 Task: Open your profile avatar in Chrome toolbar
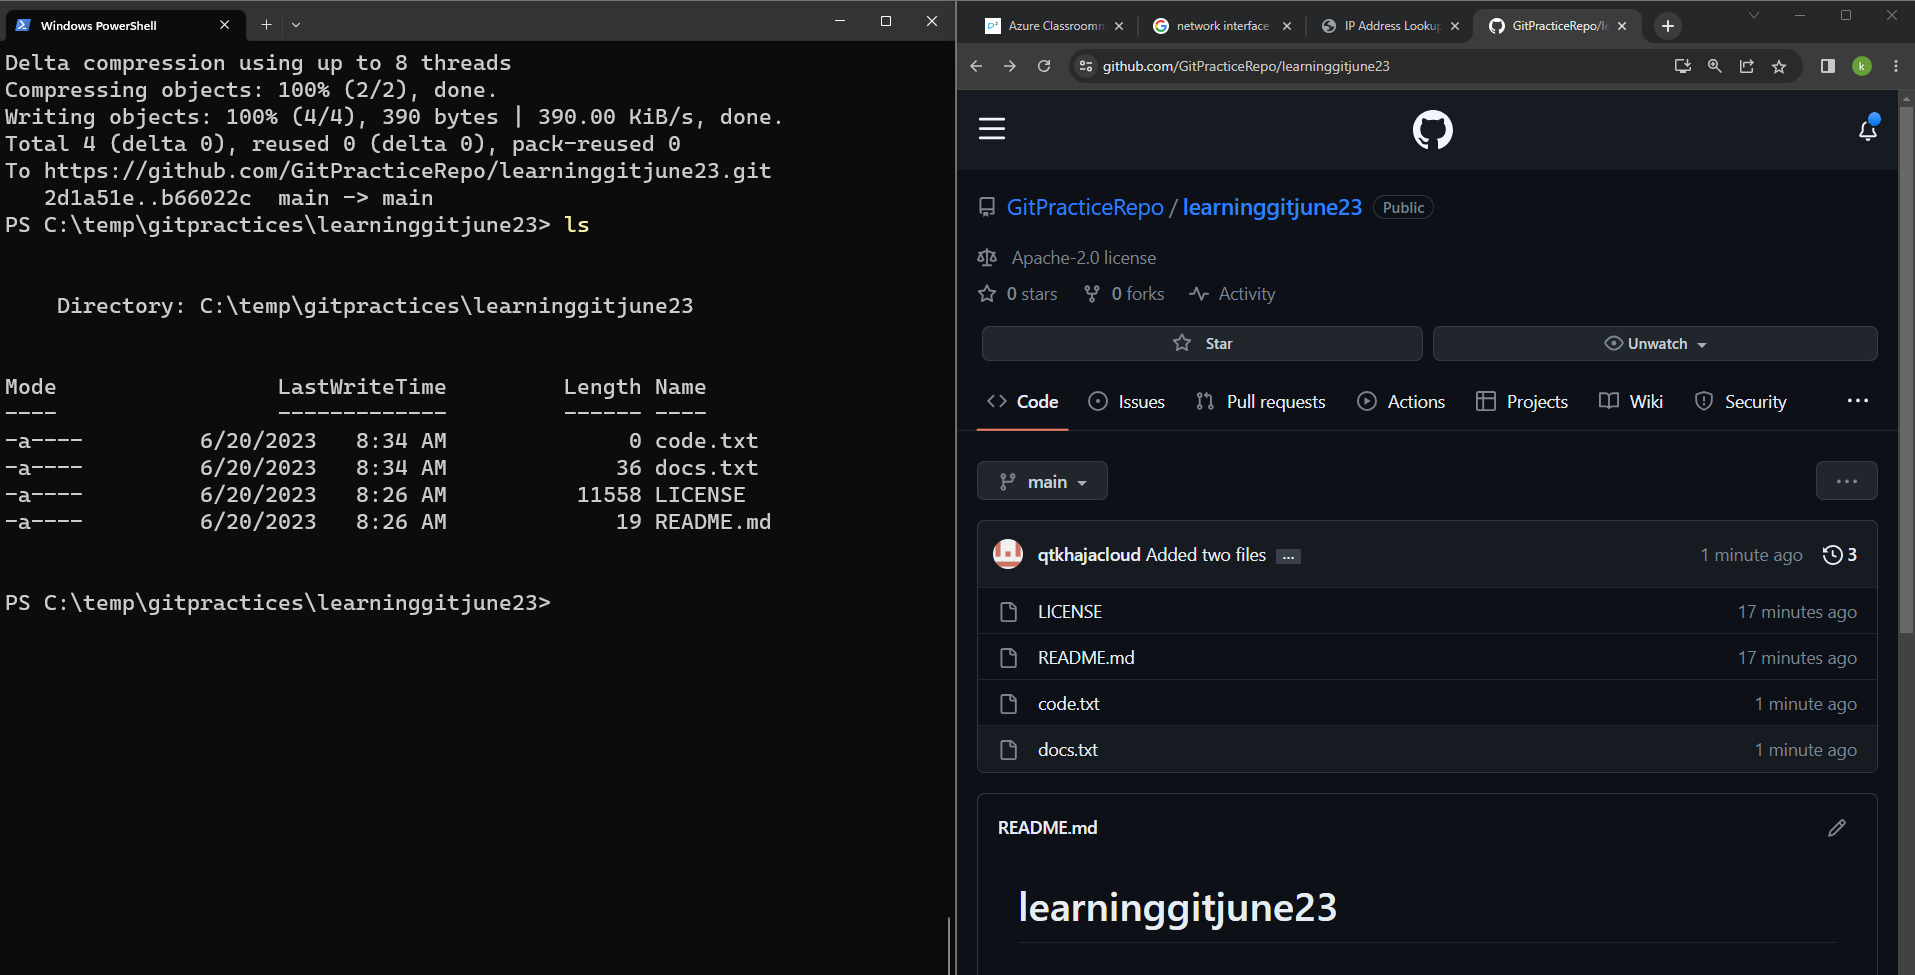pos(1862,66)
